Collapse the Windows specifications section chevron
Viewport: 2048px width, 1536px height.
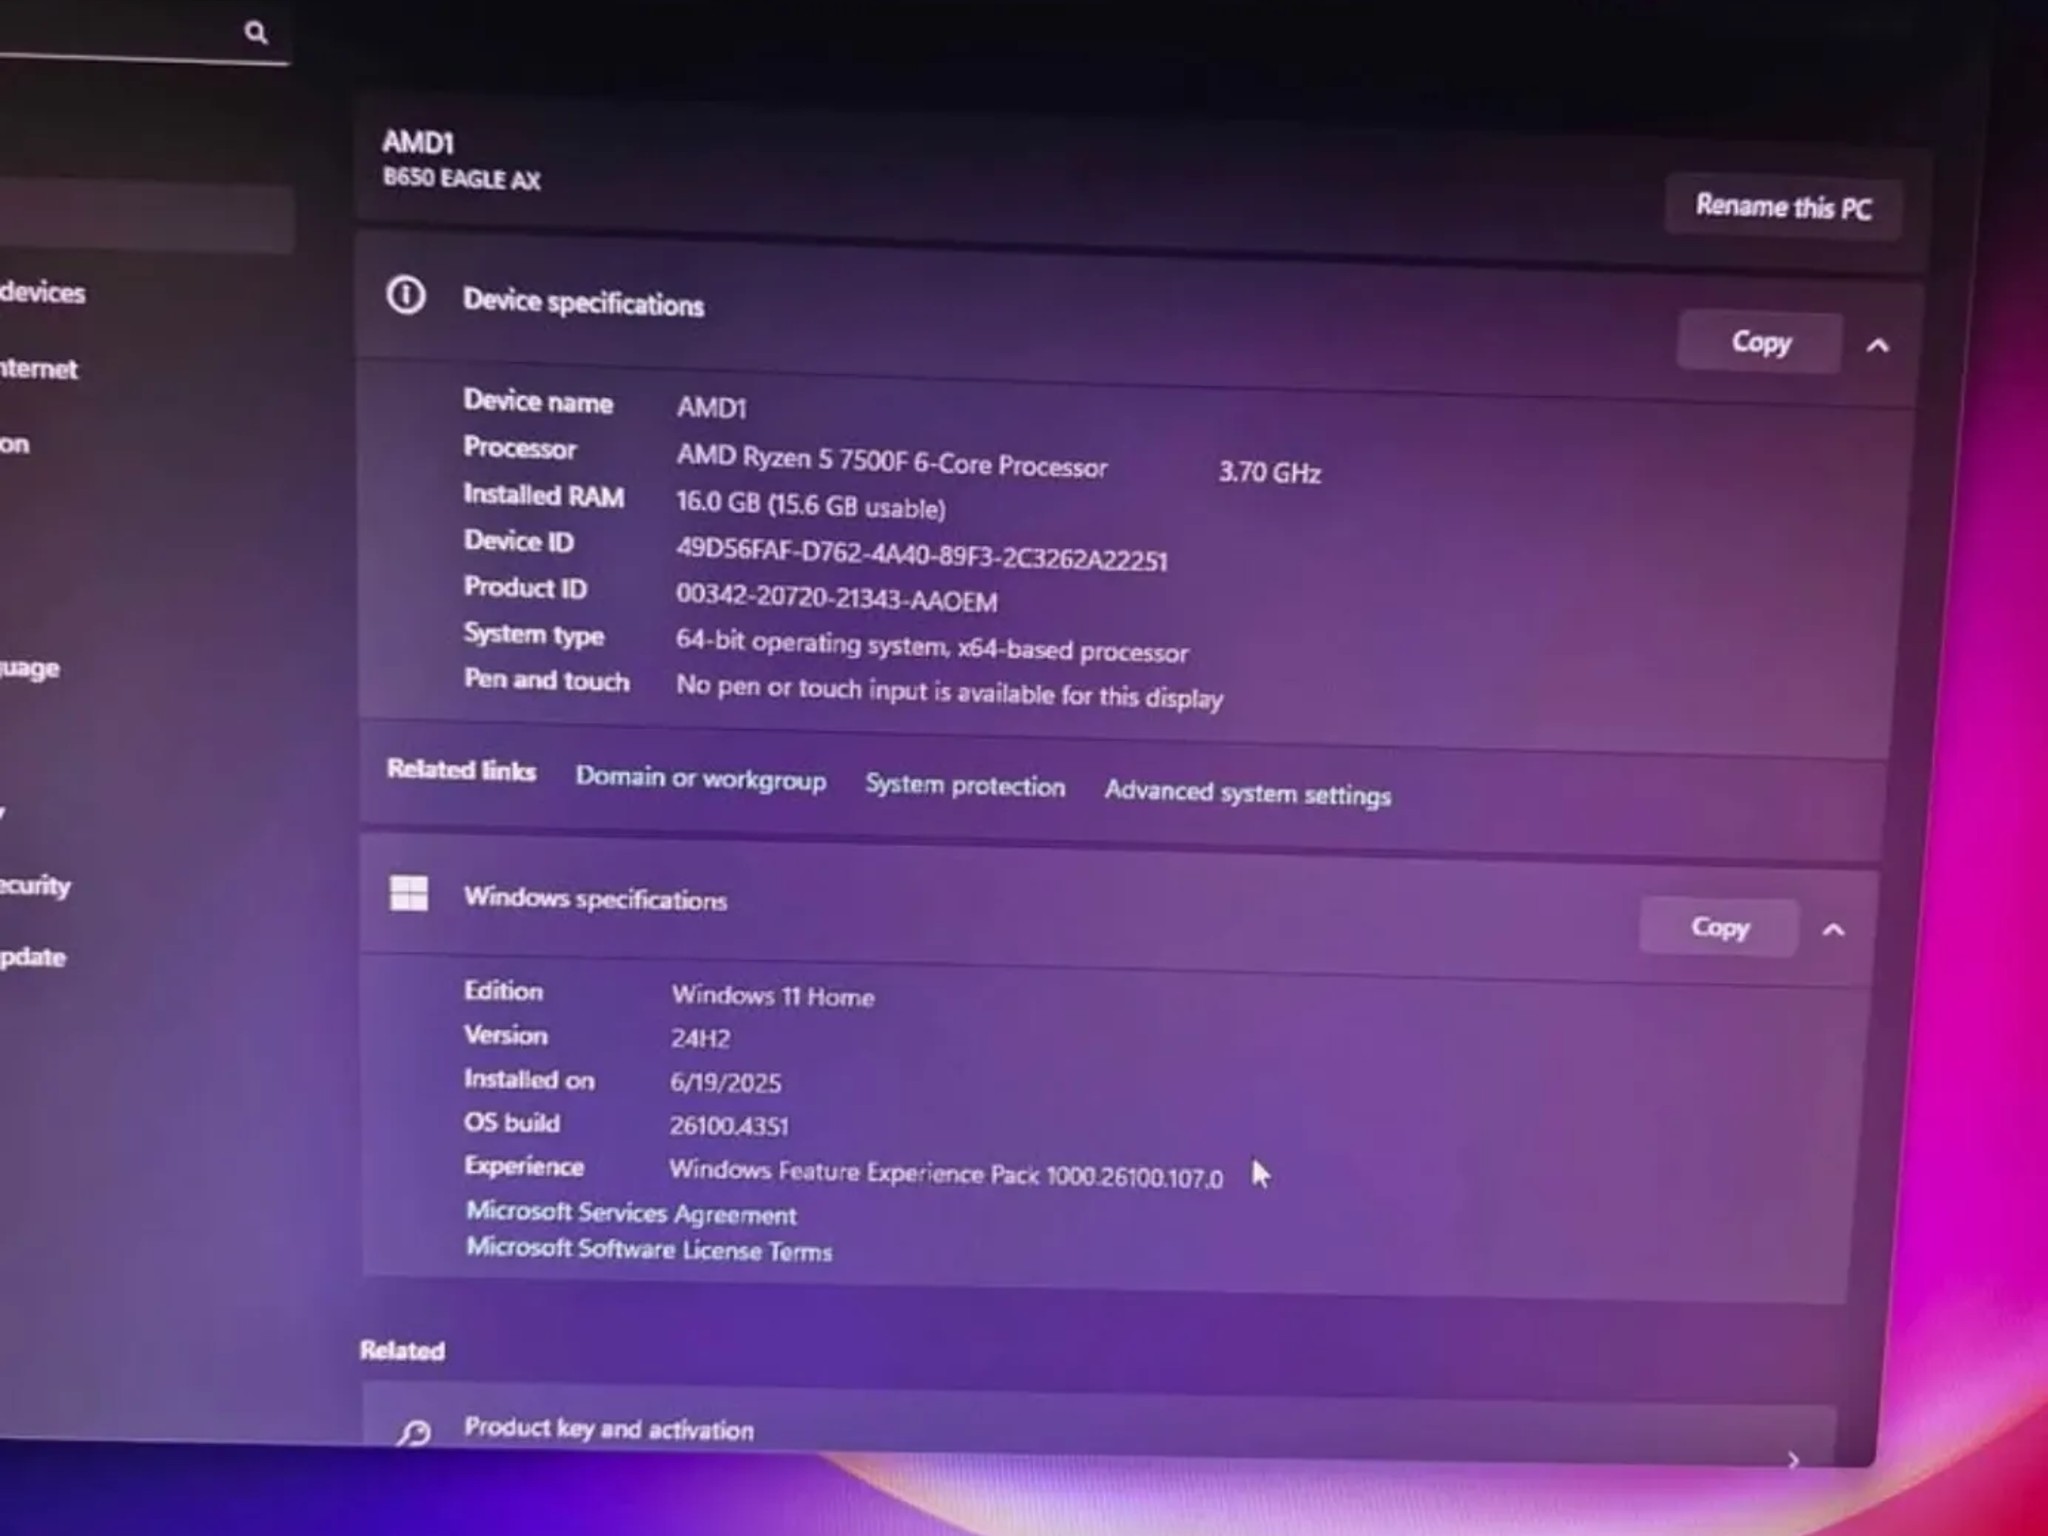(x=1833, y=930)
